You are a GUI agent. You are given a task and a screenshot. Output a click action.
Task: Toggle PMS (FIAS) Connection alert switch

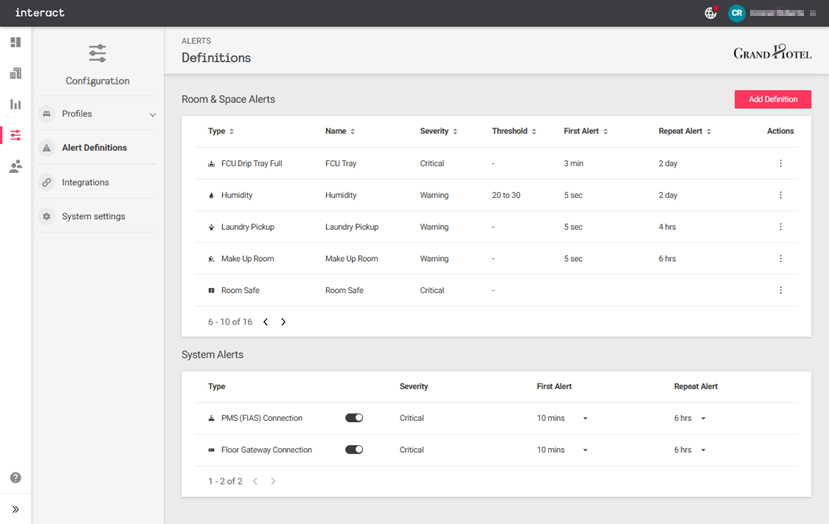point(354,418)
